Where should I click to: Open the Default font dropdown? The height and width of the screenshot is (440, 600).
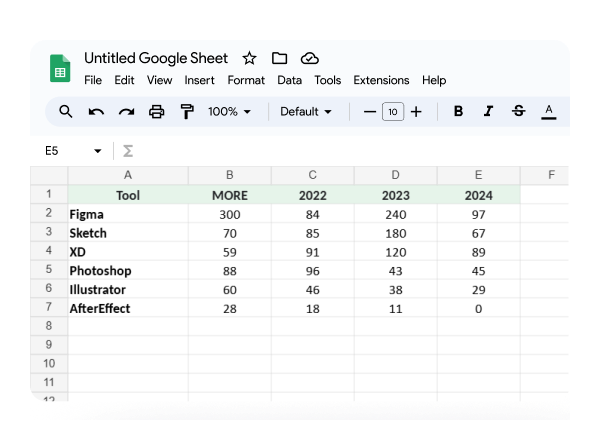[306, 112]
